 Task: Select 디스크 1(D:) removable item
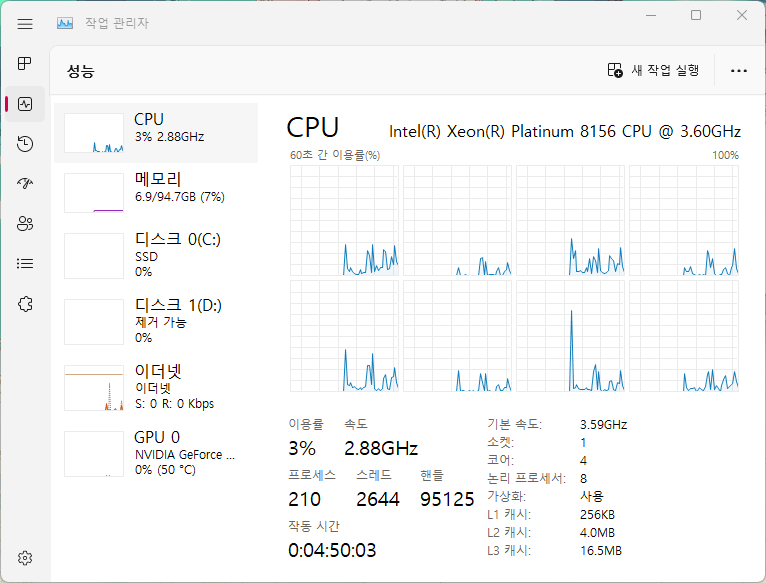(156, 322)
